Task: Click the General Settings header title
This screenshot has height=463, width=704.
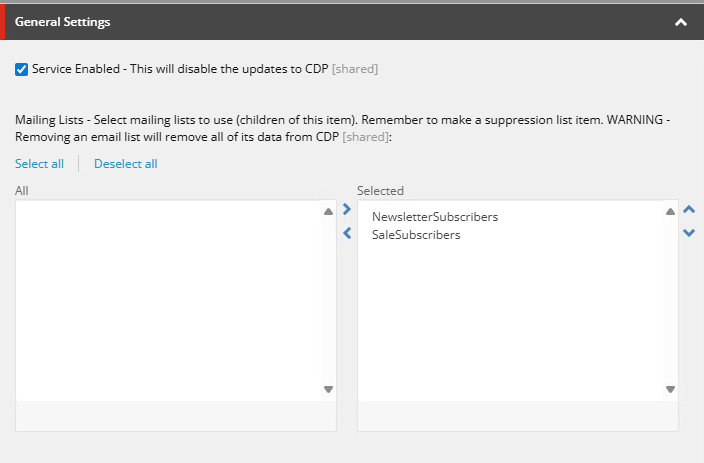Action: click(63, 22)
